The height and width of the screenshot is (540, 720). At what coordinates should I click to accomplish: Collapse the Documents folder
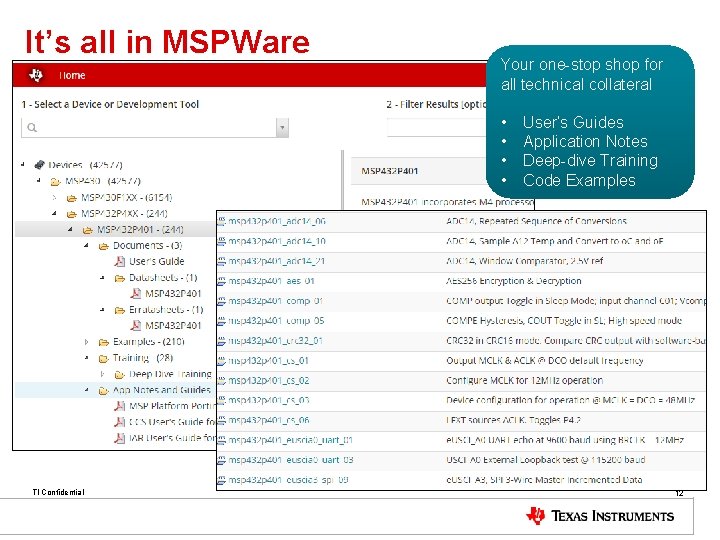[86, 245]
